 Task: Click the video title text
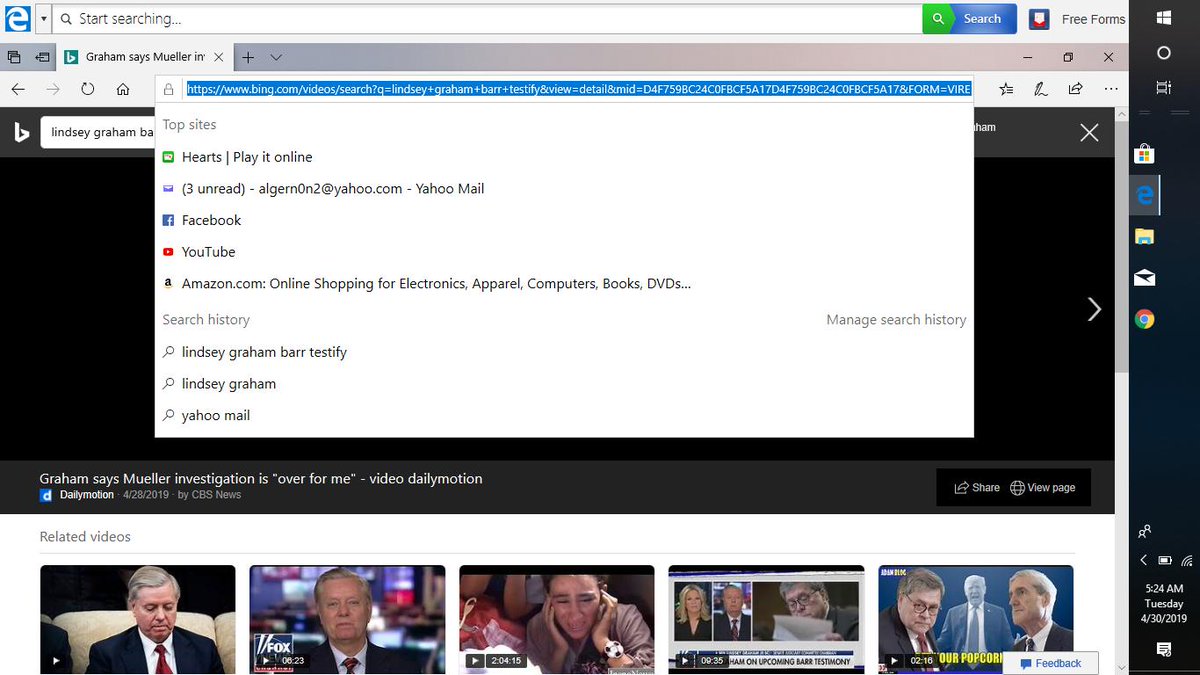pos(261,479)
